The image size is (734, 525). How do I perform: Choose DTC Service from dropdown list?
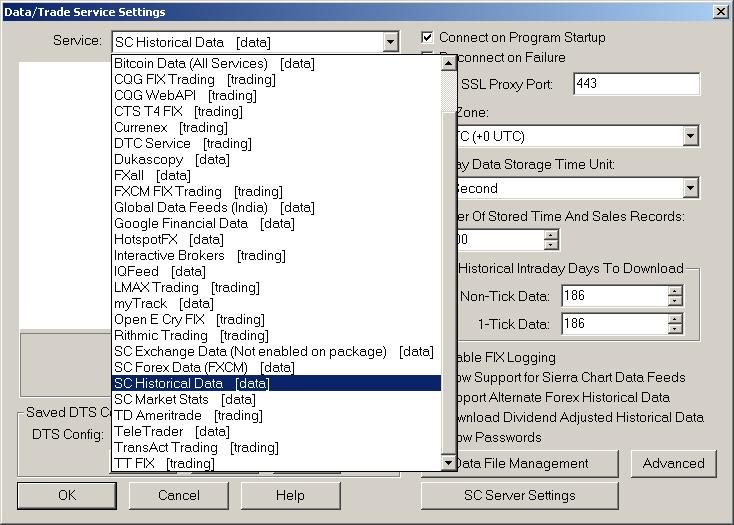point(277,143)
